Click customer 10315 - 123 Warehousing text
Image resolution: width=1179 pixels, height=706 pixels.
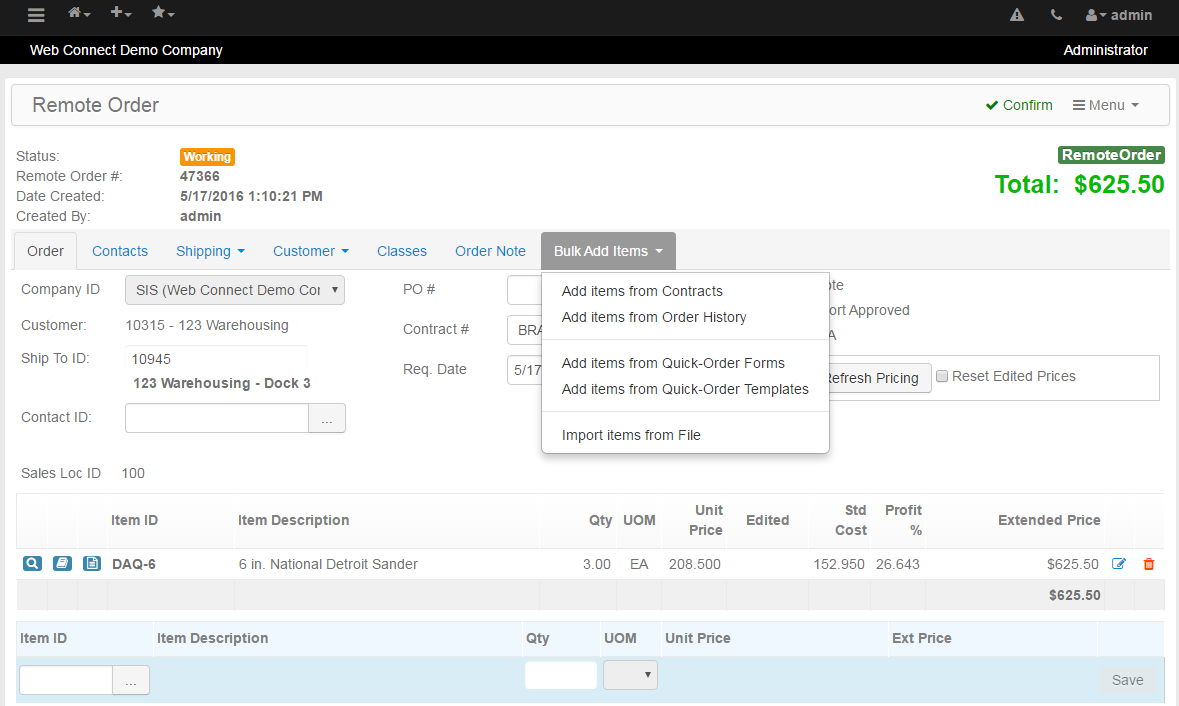click(x=207, y=326)
